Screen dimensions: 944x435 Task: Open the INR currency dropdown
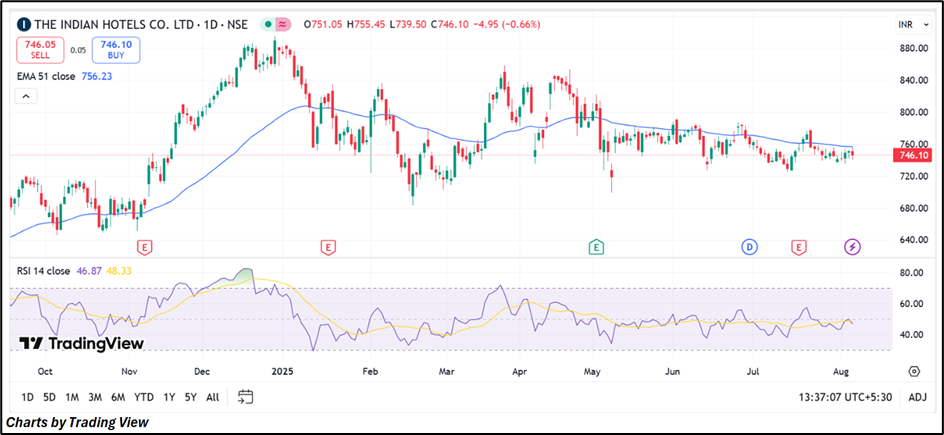pos(910,23)
